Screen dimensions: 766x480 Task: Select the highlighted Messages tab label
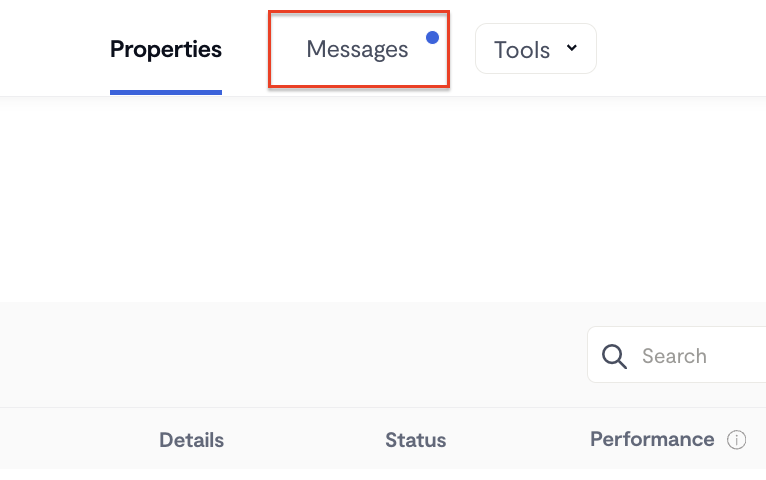[357, 49]
